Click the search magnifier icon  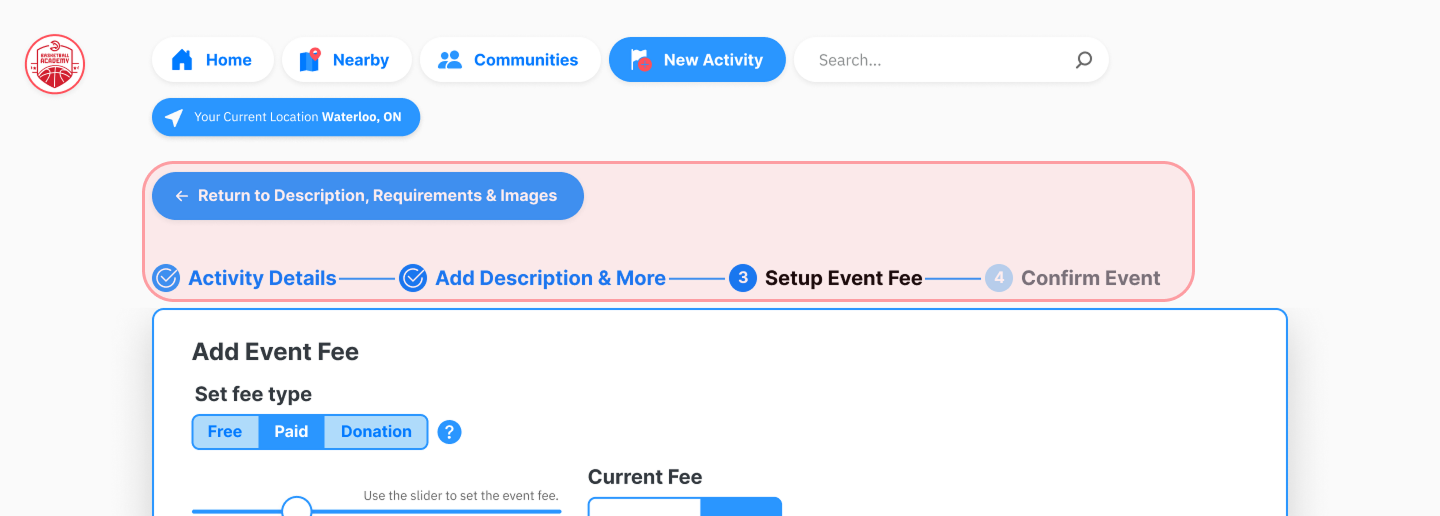(1084, 60)
